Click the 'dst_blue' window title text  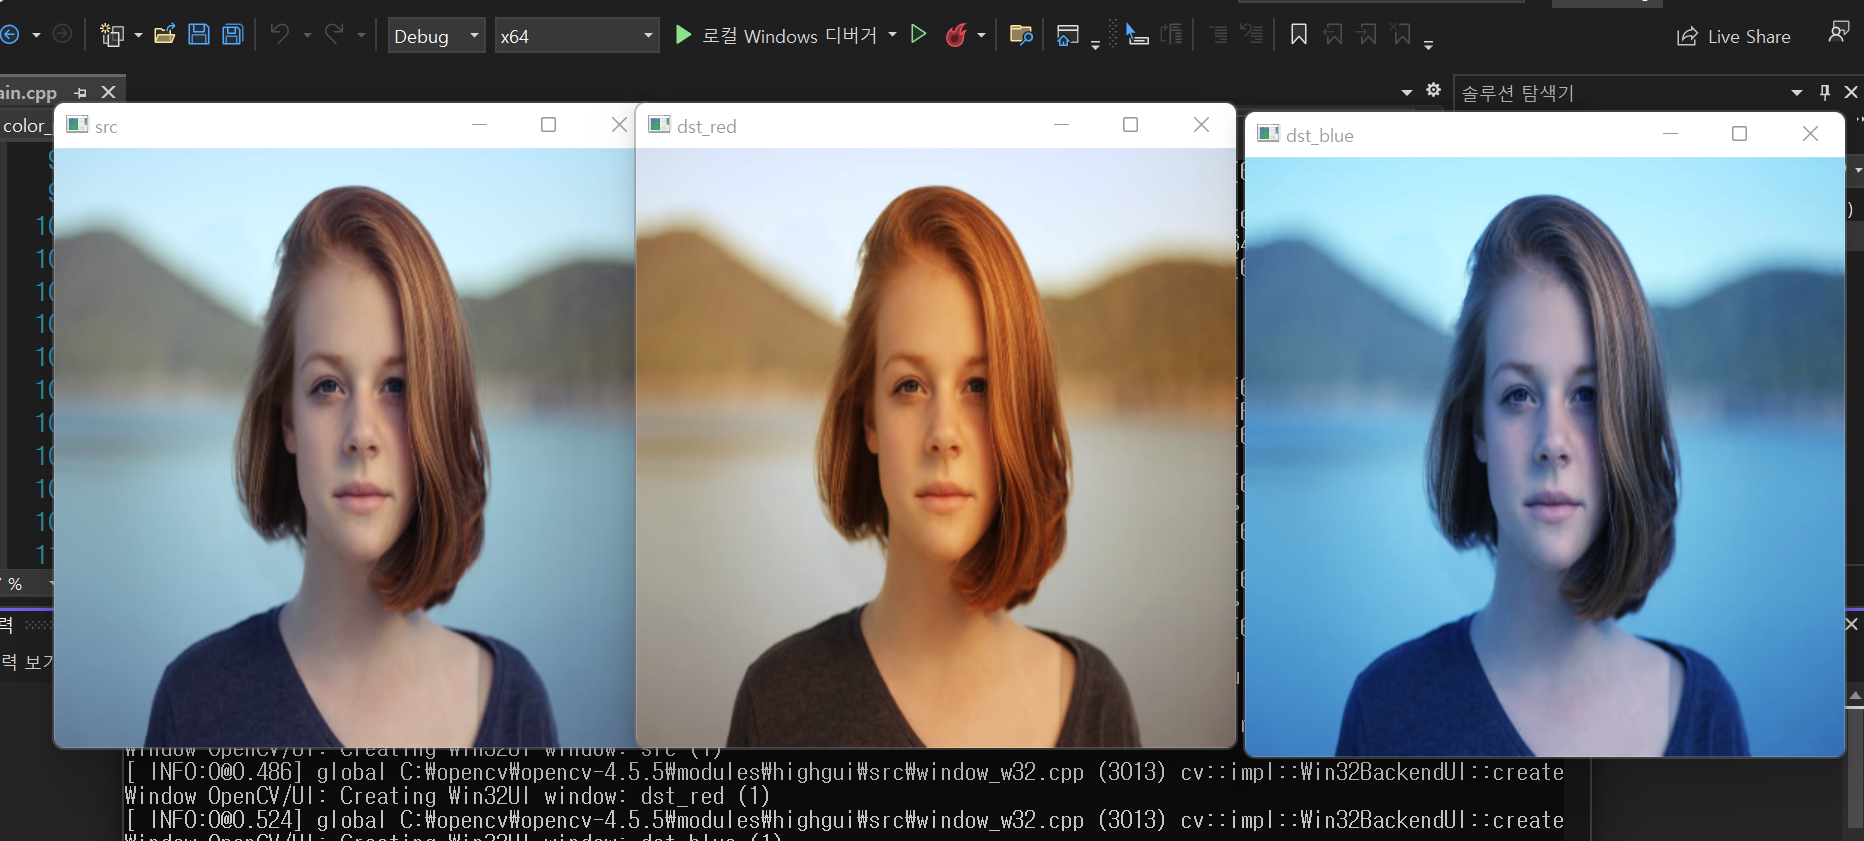click(1320, 135)
